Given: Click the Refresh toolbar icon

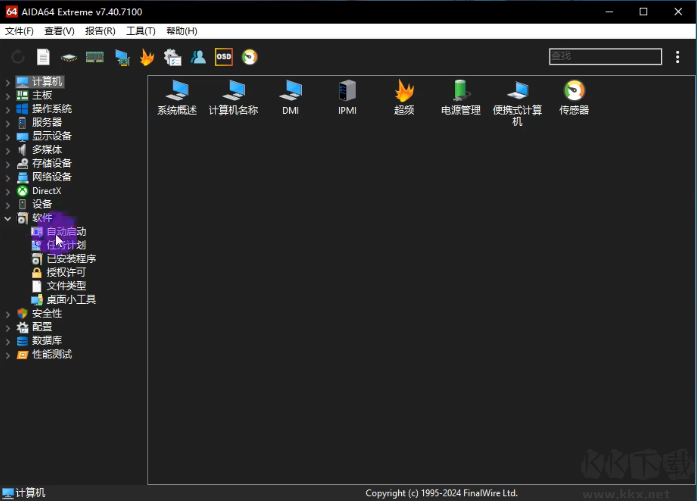Looking at the screenshot, I should [18, 57].
